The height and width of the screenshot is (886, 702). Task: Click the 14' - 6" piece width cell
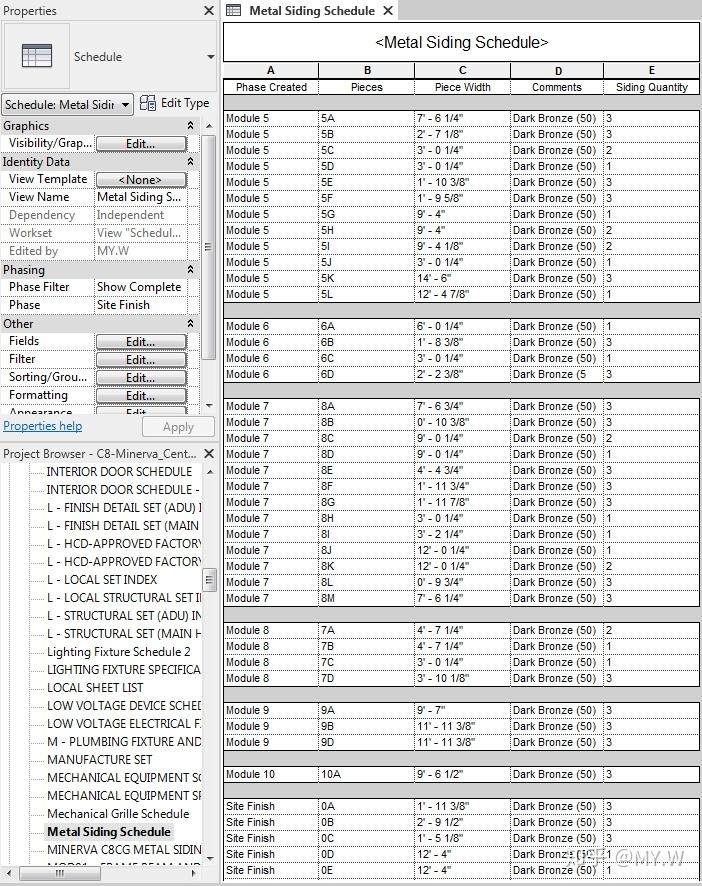[x=462, y=278]
